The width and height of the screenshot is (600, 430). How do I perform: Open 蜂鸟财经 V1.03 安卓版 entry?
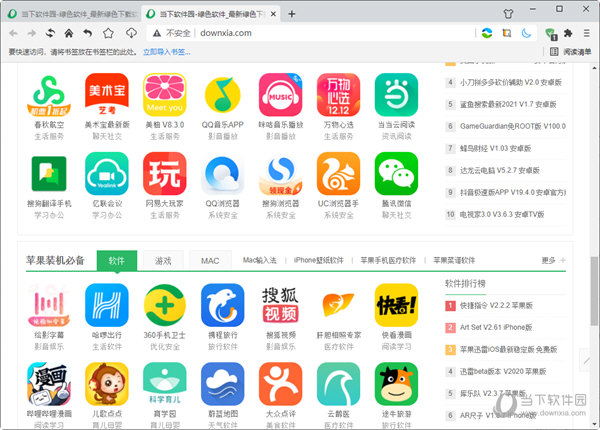coord(495,148)
